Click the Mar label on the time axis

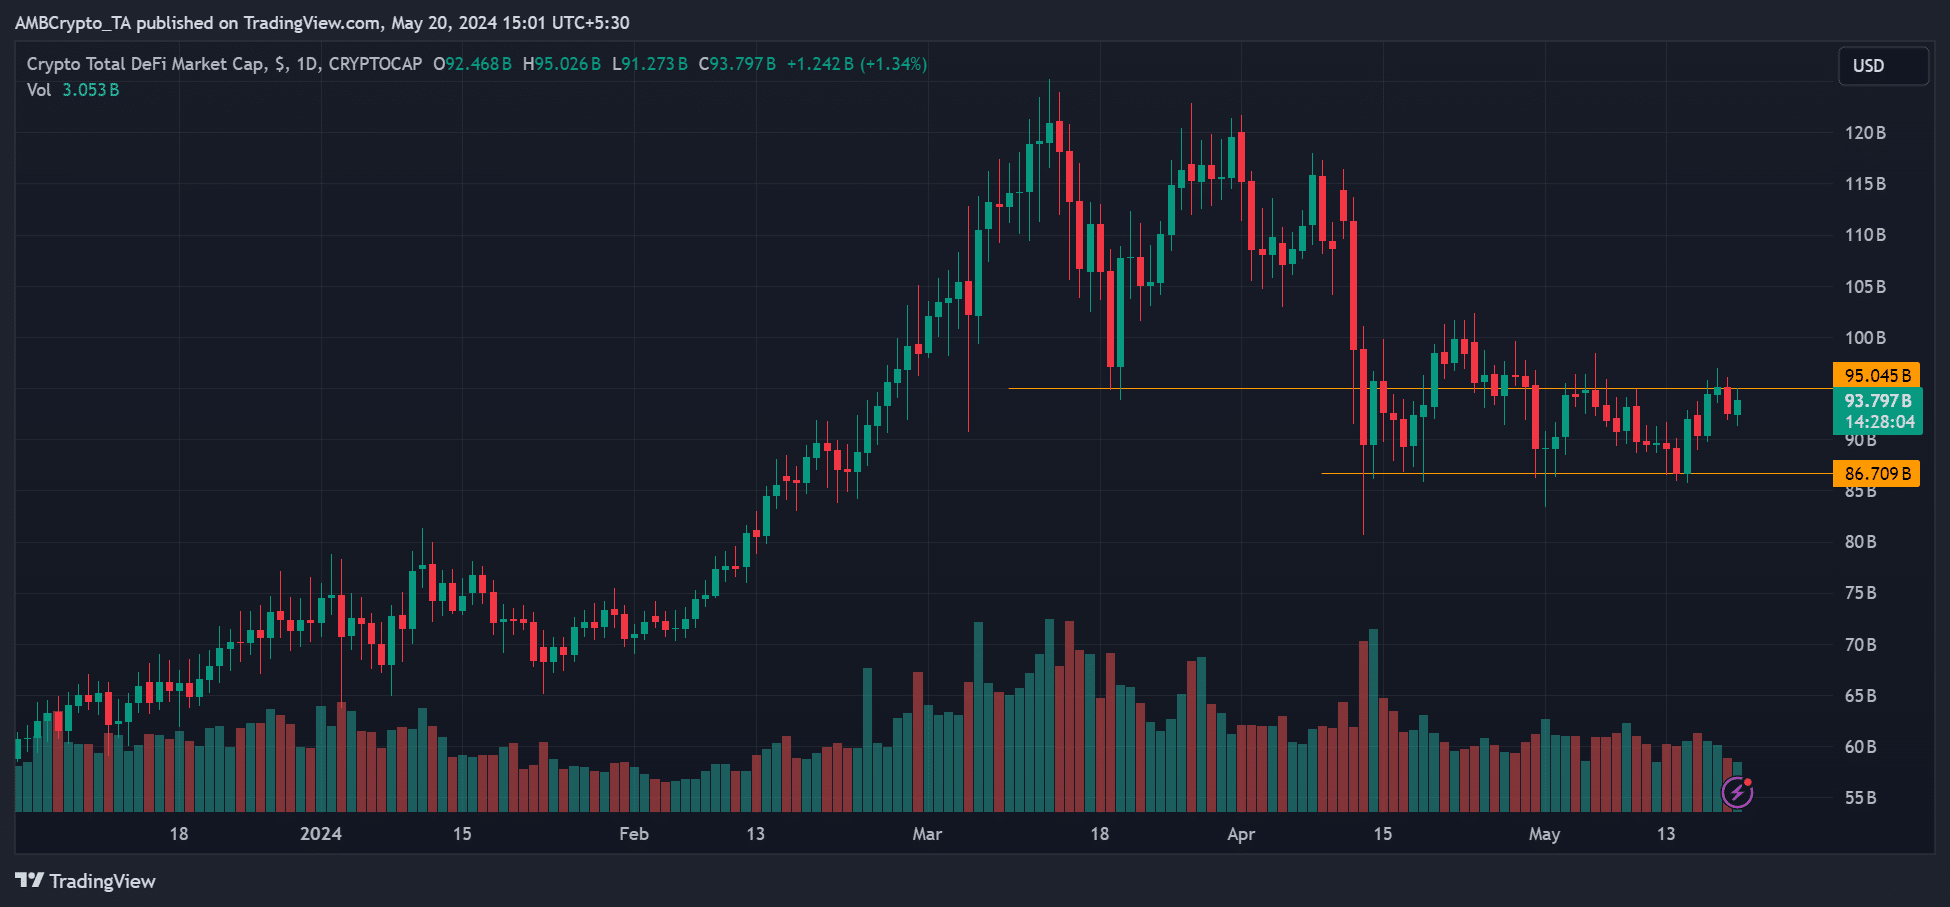coord(927,834)
